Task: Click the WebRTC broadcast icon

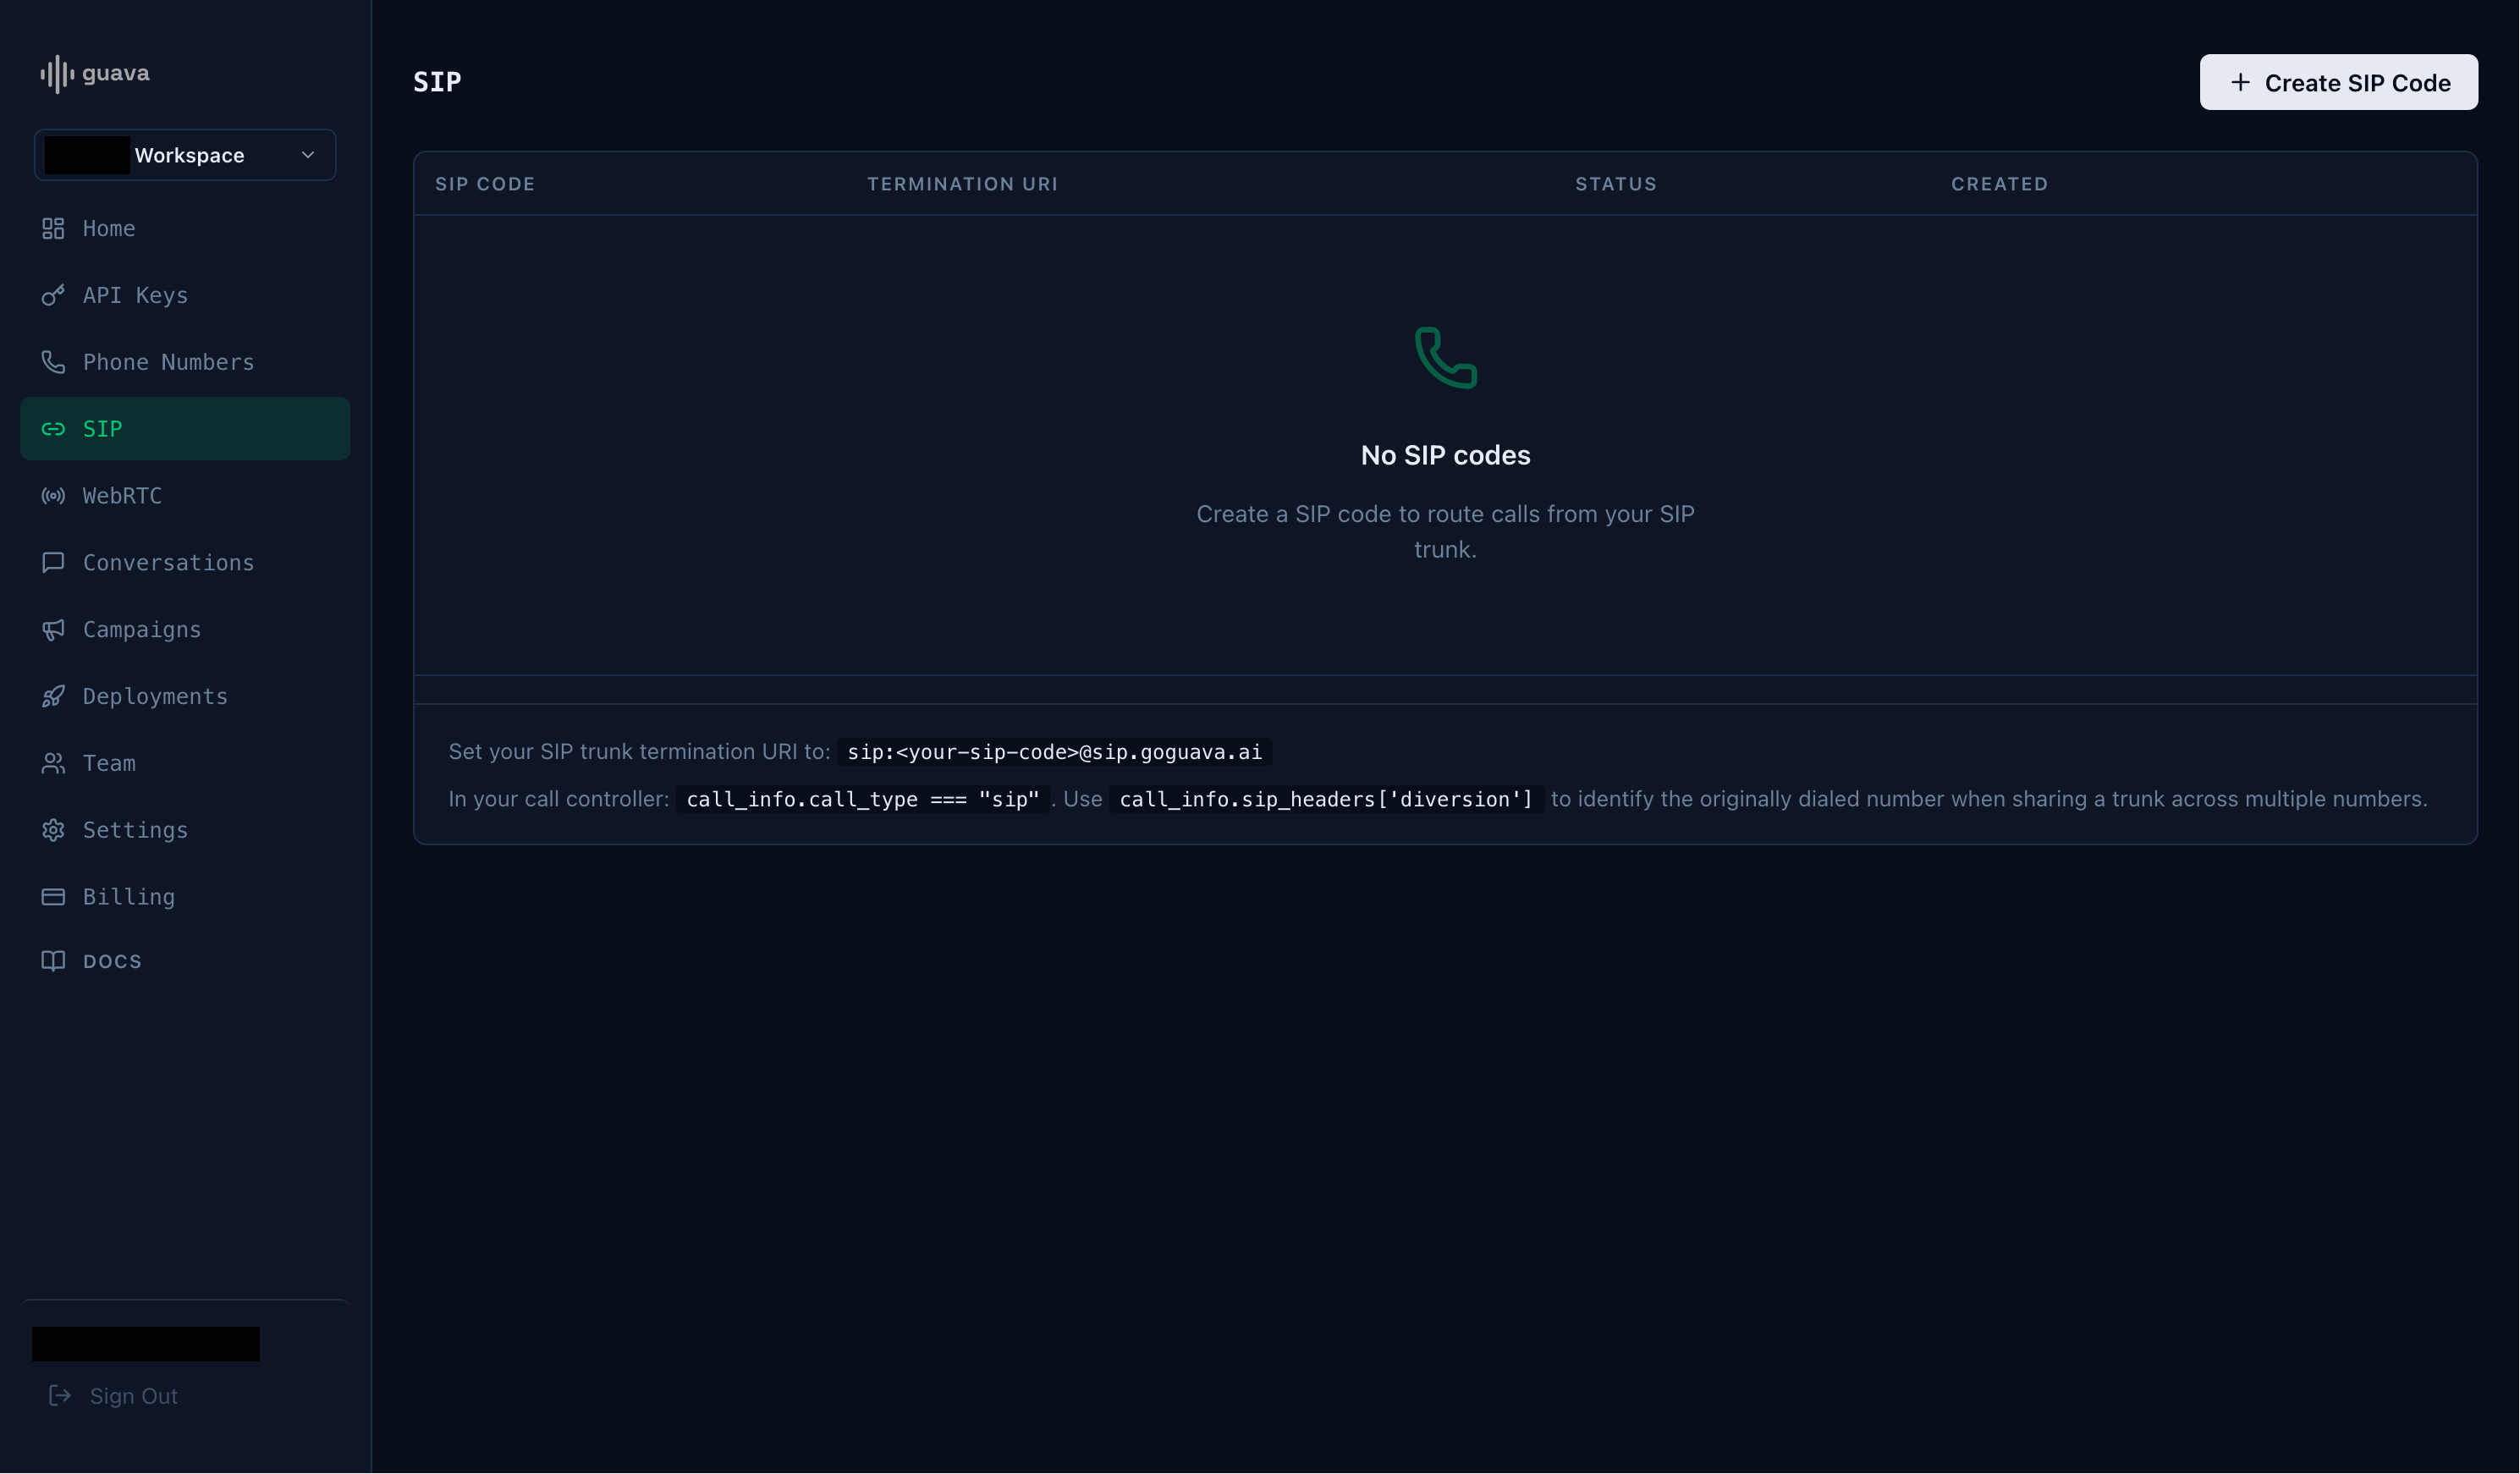Action: pos(53,496)
